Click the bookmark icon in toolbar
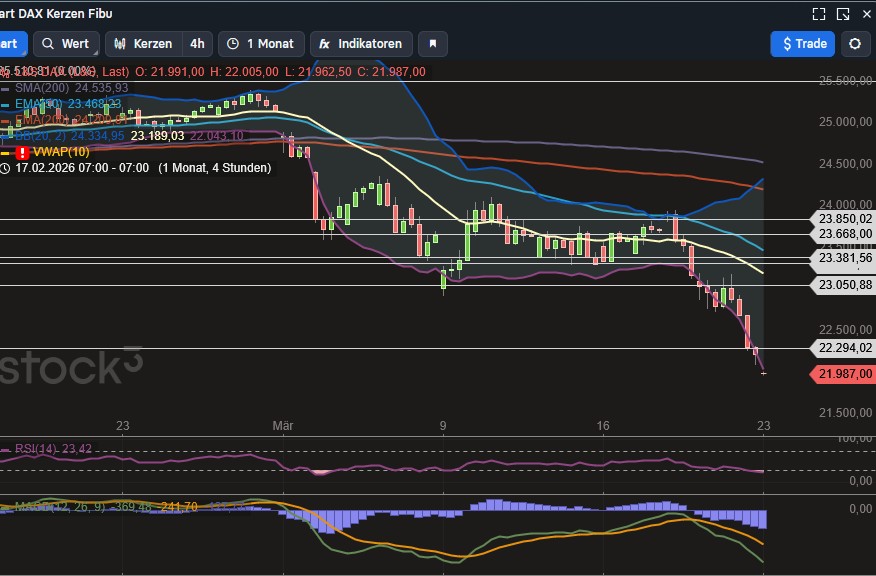This screenshot has height=576, width=876. tap(433, 44)
